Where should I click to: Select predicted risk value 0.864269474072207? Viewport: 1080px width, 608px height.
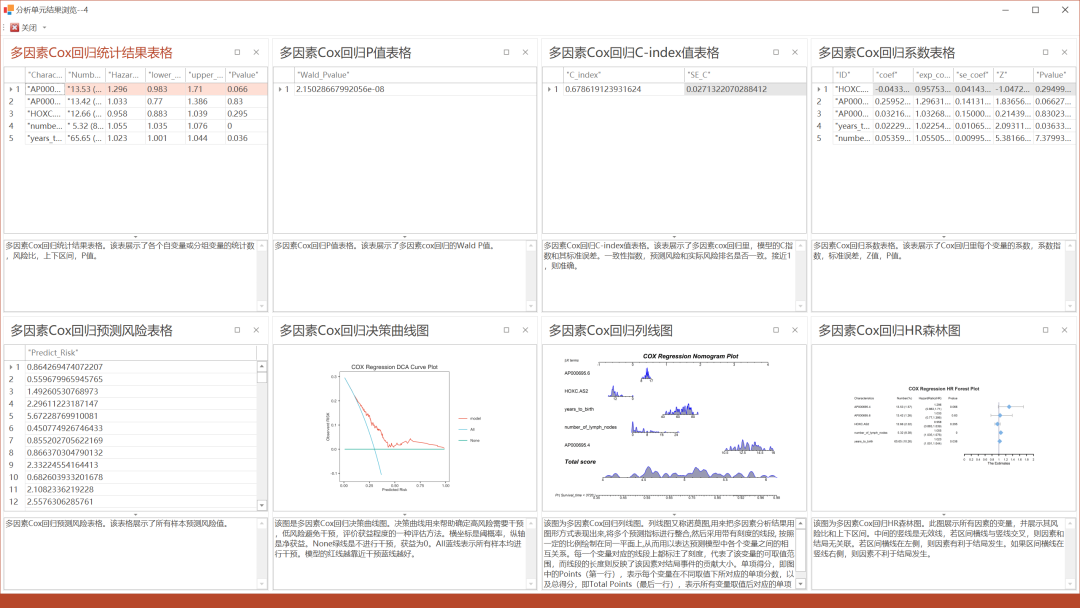(x=141, y=367)
